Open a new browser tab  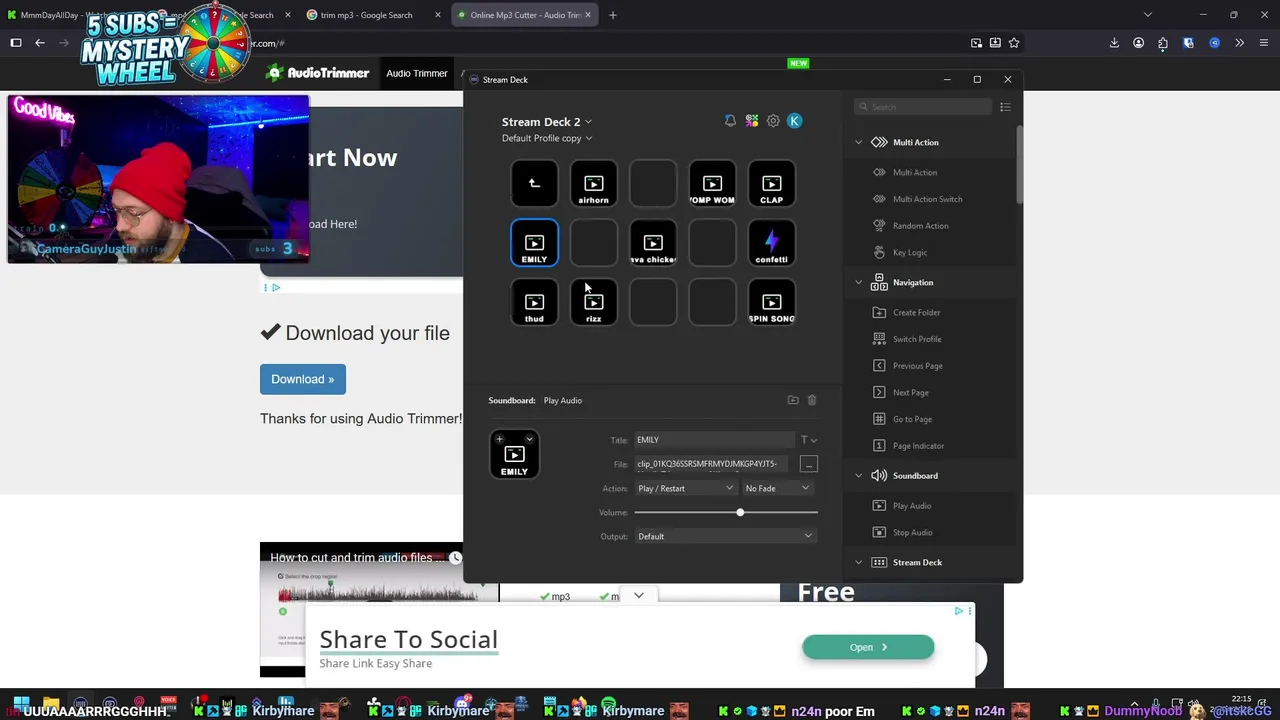[x=613, y=15]
